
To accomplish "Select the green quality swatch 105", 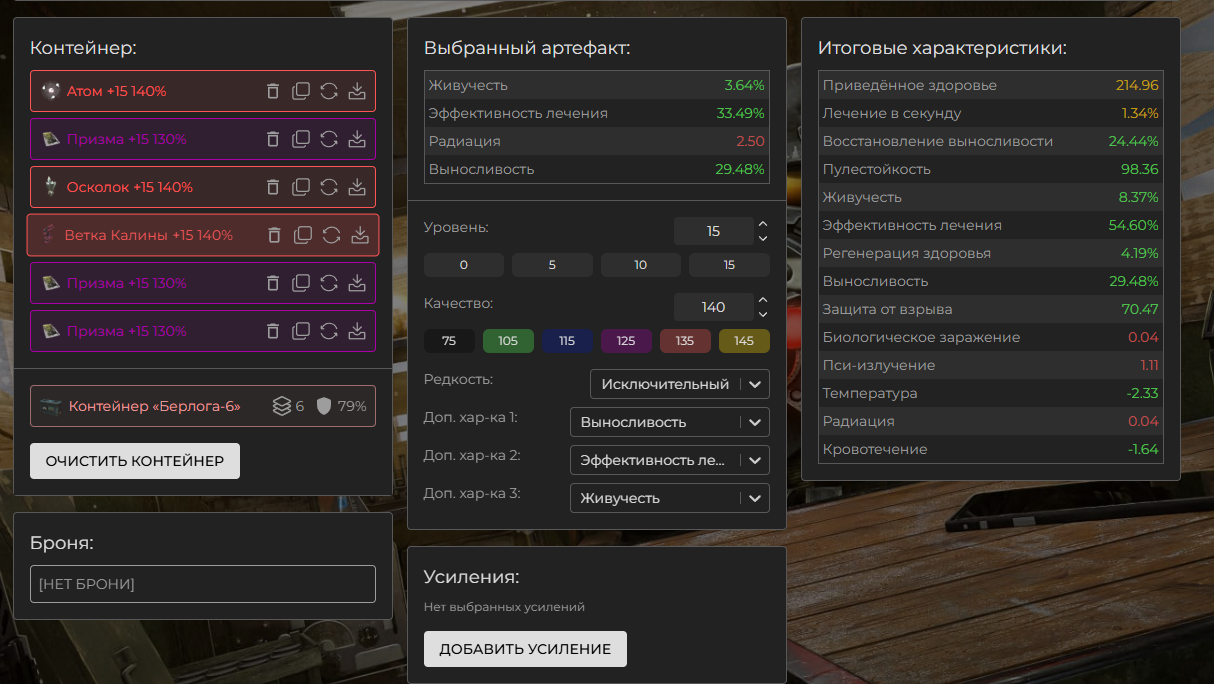I will [x=508, y=341].
